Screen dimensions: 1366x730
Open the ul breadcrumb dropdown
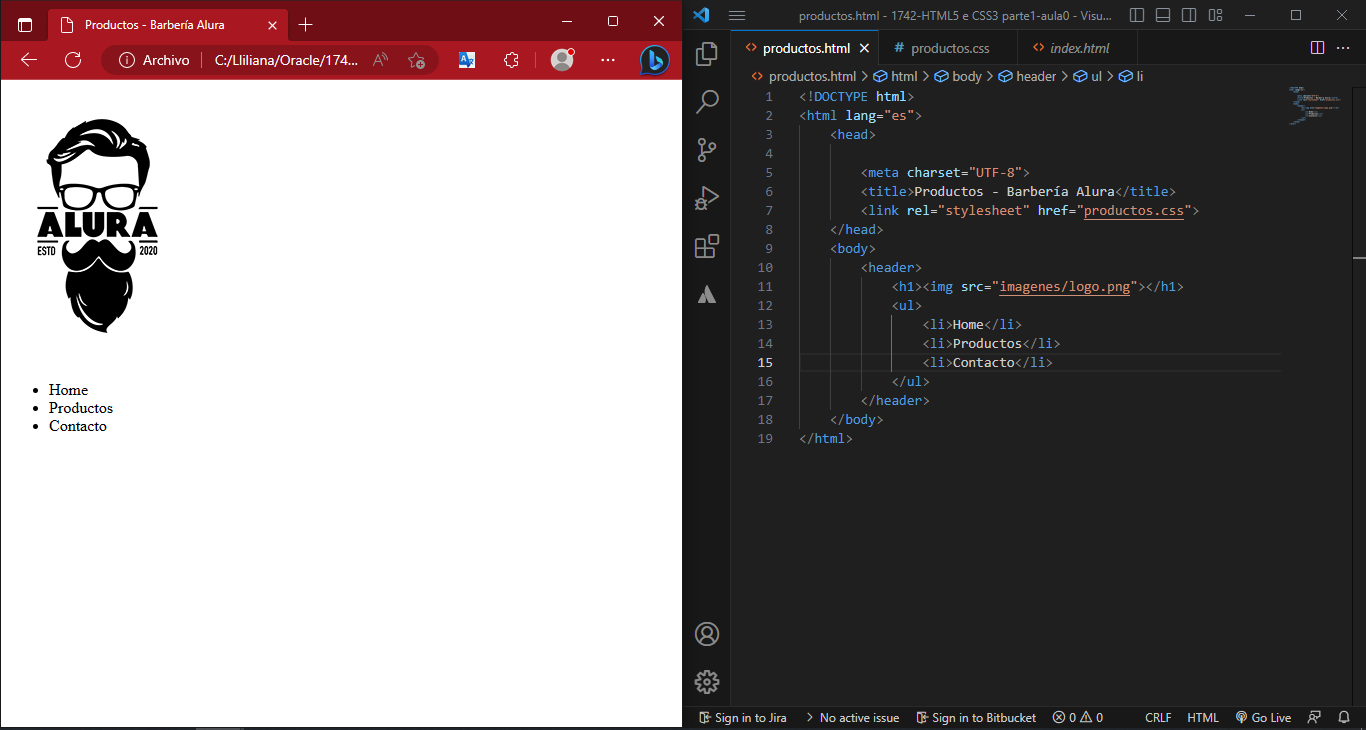point(1087,76)
